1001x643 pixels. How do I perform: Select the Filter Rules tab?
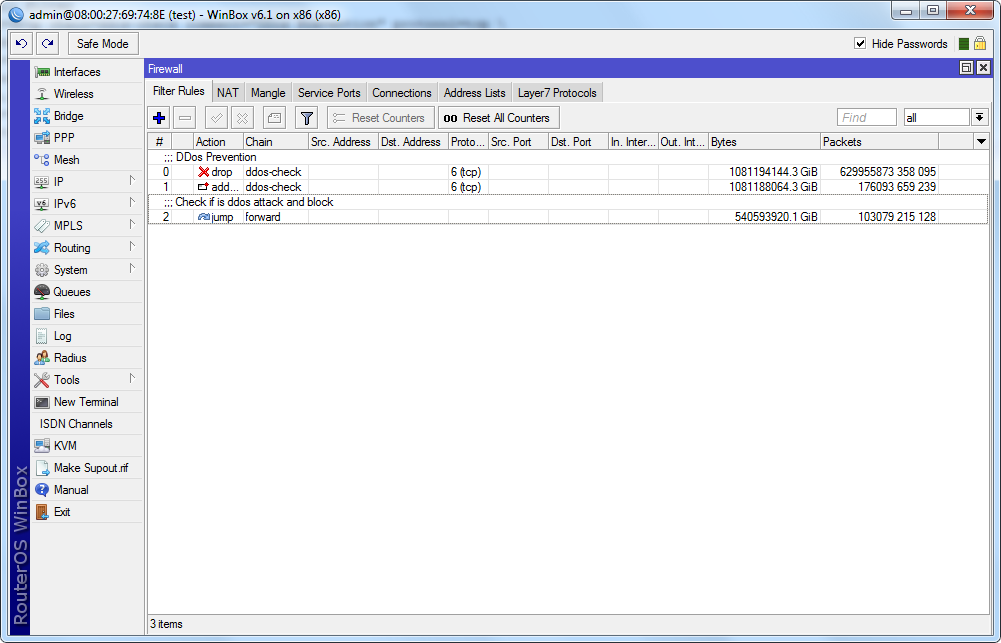click(179, 91)
